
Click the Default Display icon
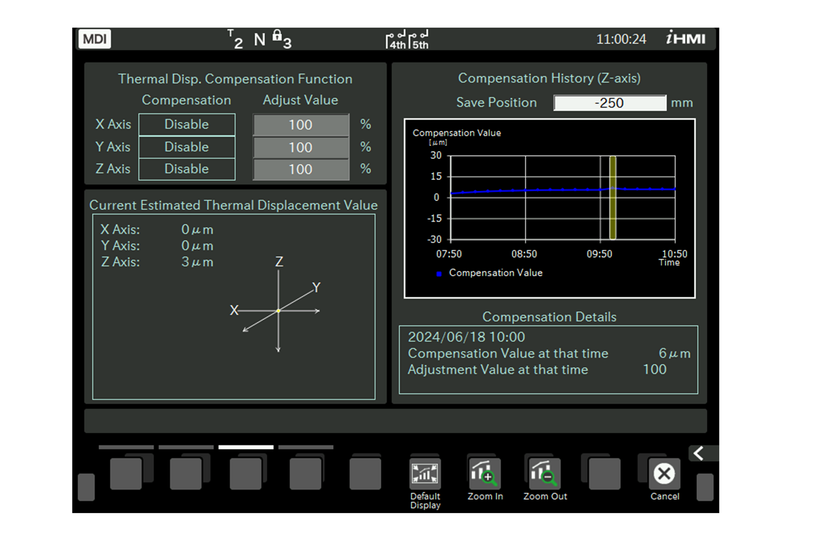[x=425, y=475]
